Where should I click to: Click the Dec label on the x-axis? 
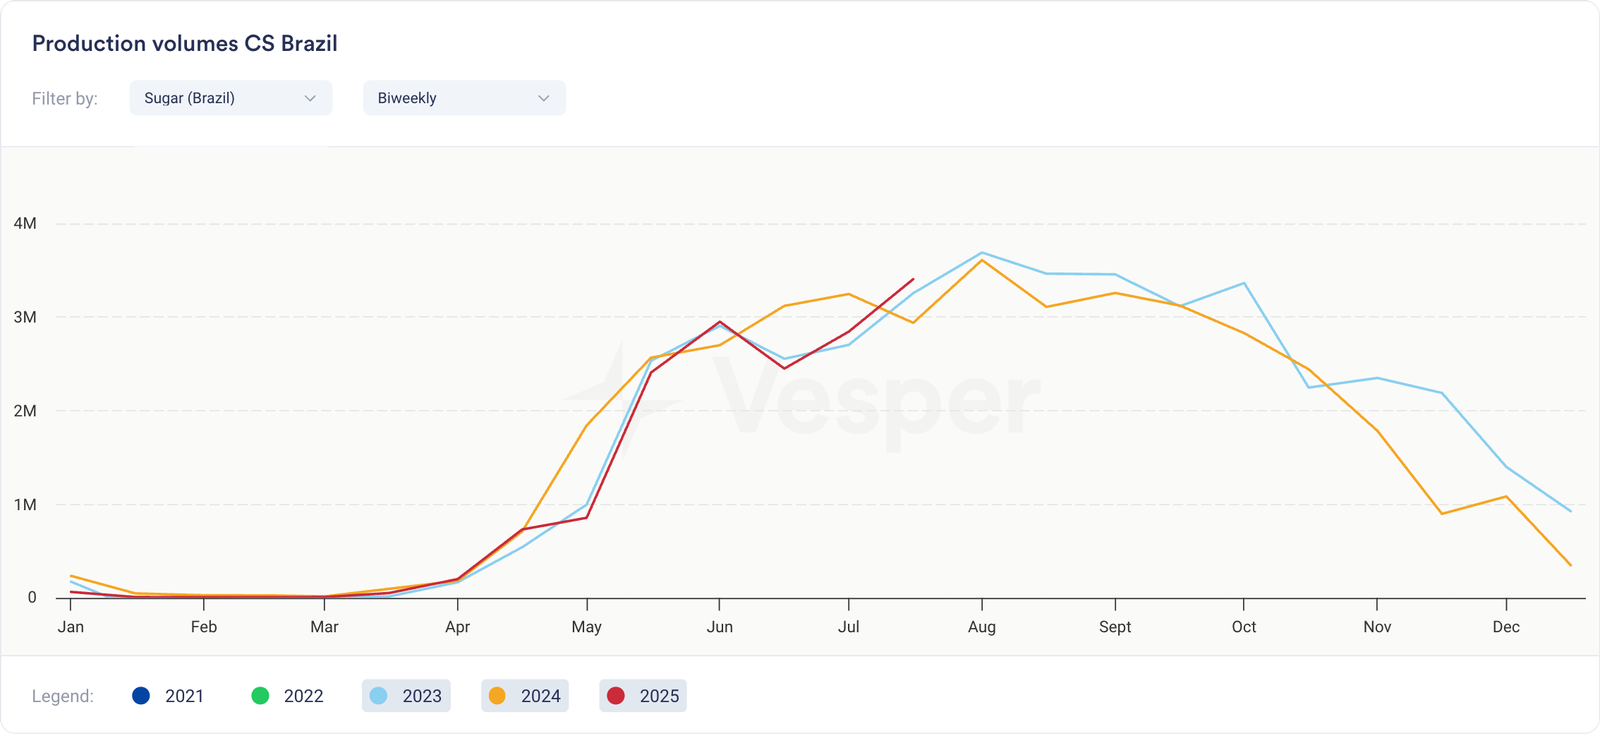click(1506, 627)
